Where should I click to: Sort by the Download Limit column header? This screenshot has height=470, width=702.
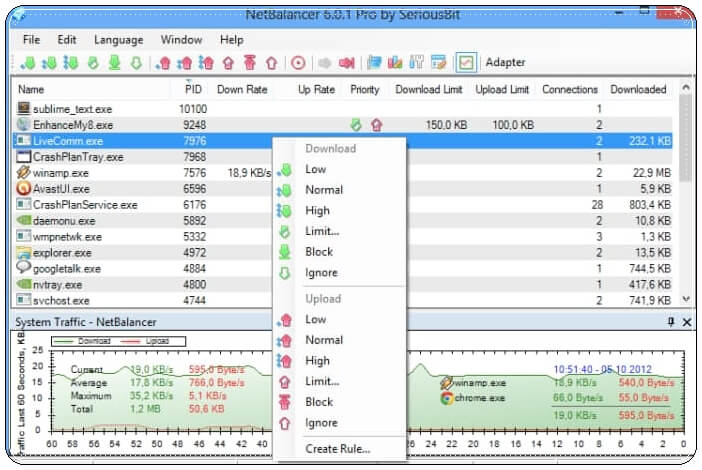tap(428, 89)
